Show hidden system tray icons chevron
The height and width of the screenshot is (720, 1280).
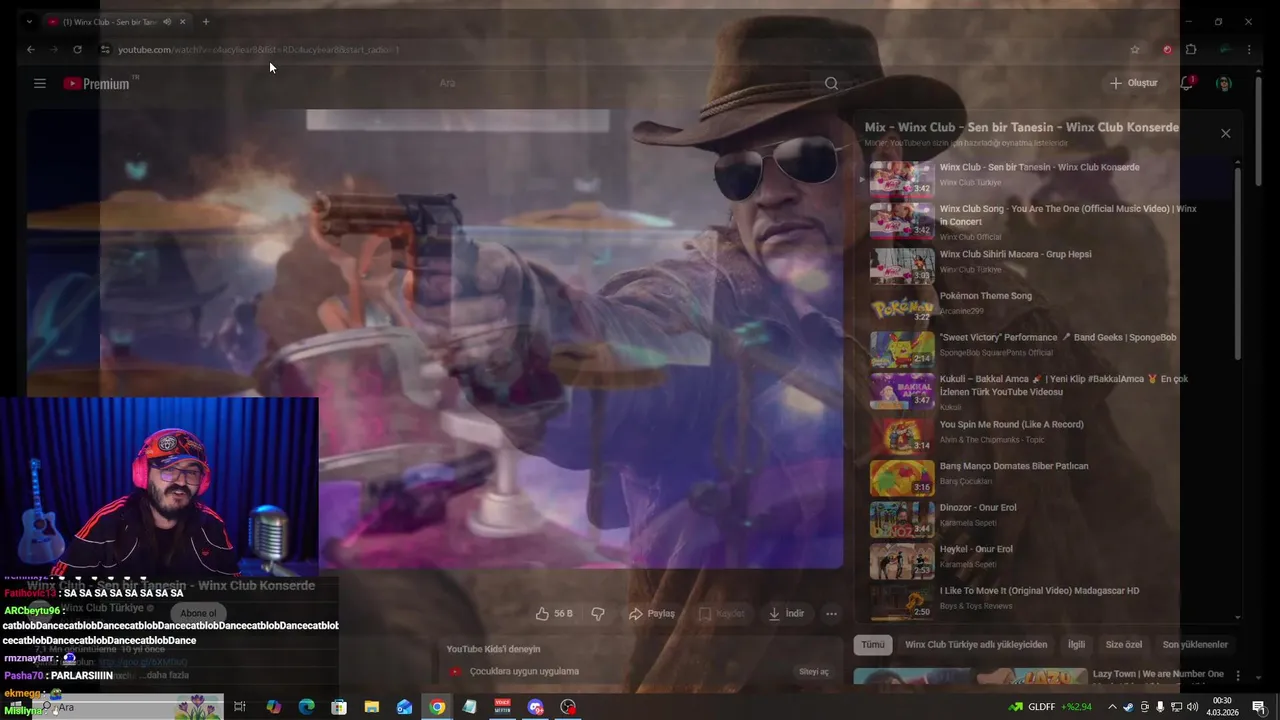coord(1111,707)
